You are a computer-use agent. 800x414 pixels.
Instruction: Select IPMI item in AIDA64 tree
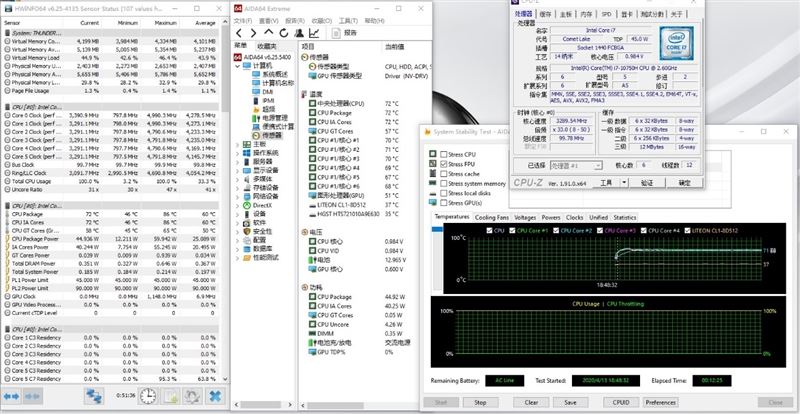tap(263, 101)
